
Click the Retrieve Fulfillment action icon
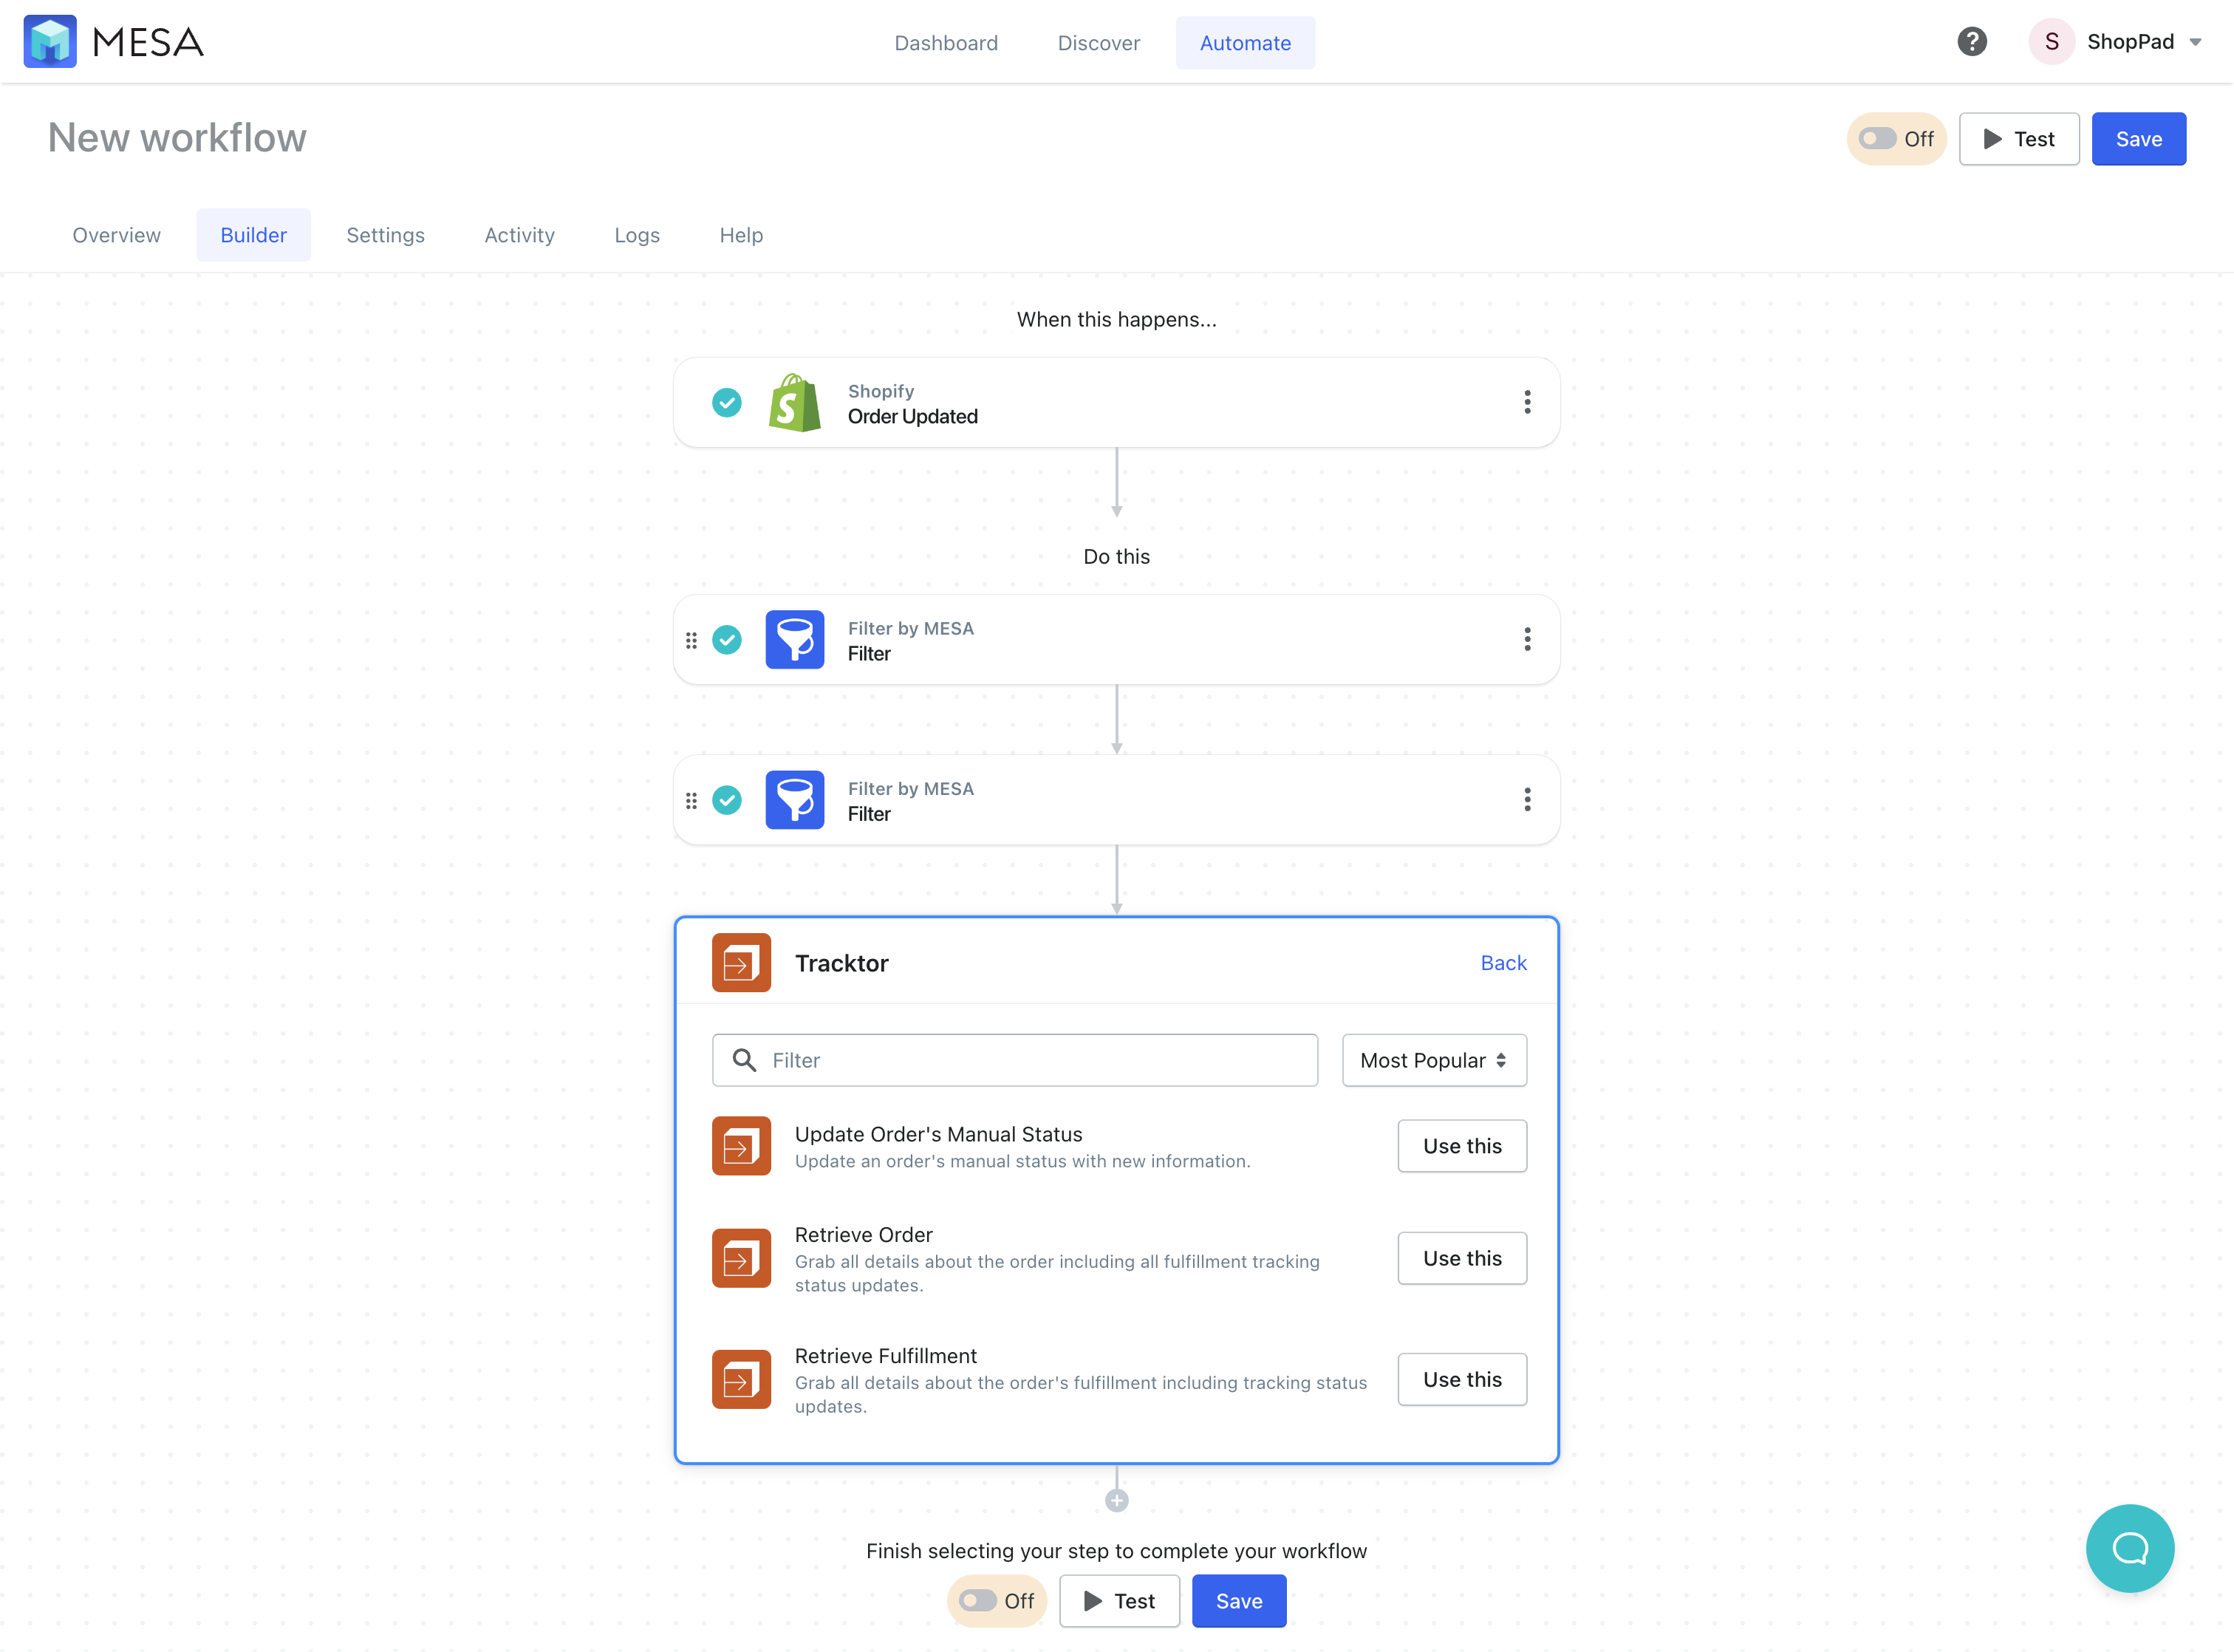click(x=741, y=1379)
